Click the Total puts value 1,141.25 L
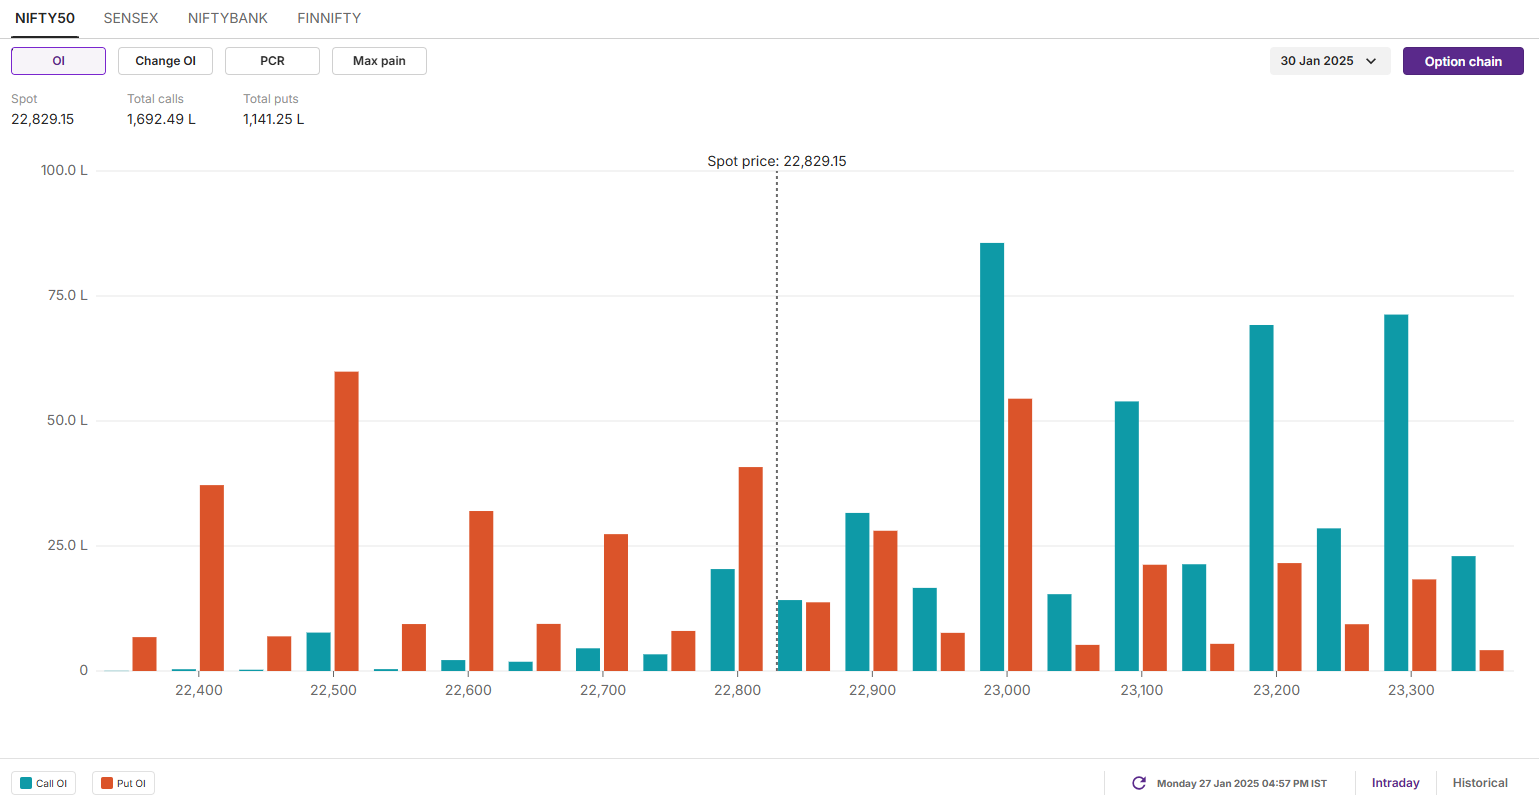This screenshot has height=804, width=1539. (x=273, y=119)
